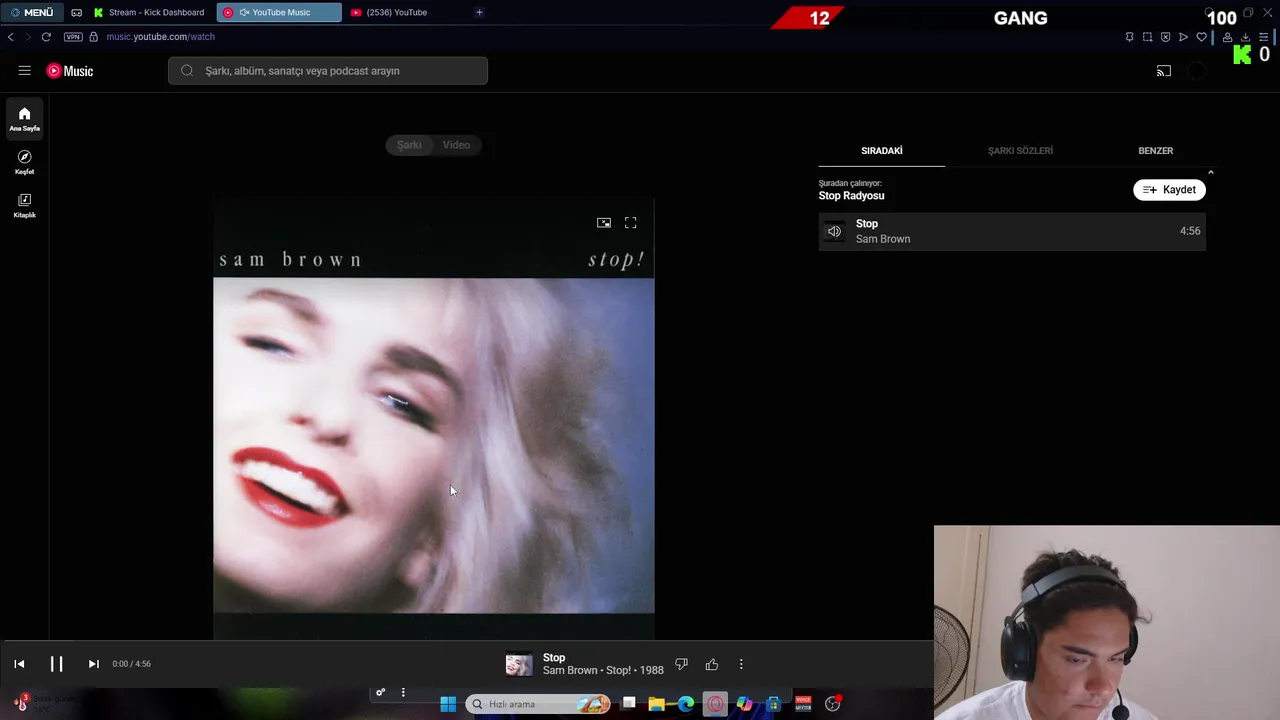This screenshot has height=720, width=1280.
Task: Reload the current page
Action: pyautogui.click(x=46, y=37)
